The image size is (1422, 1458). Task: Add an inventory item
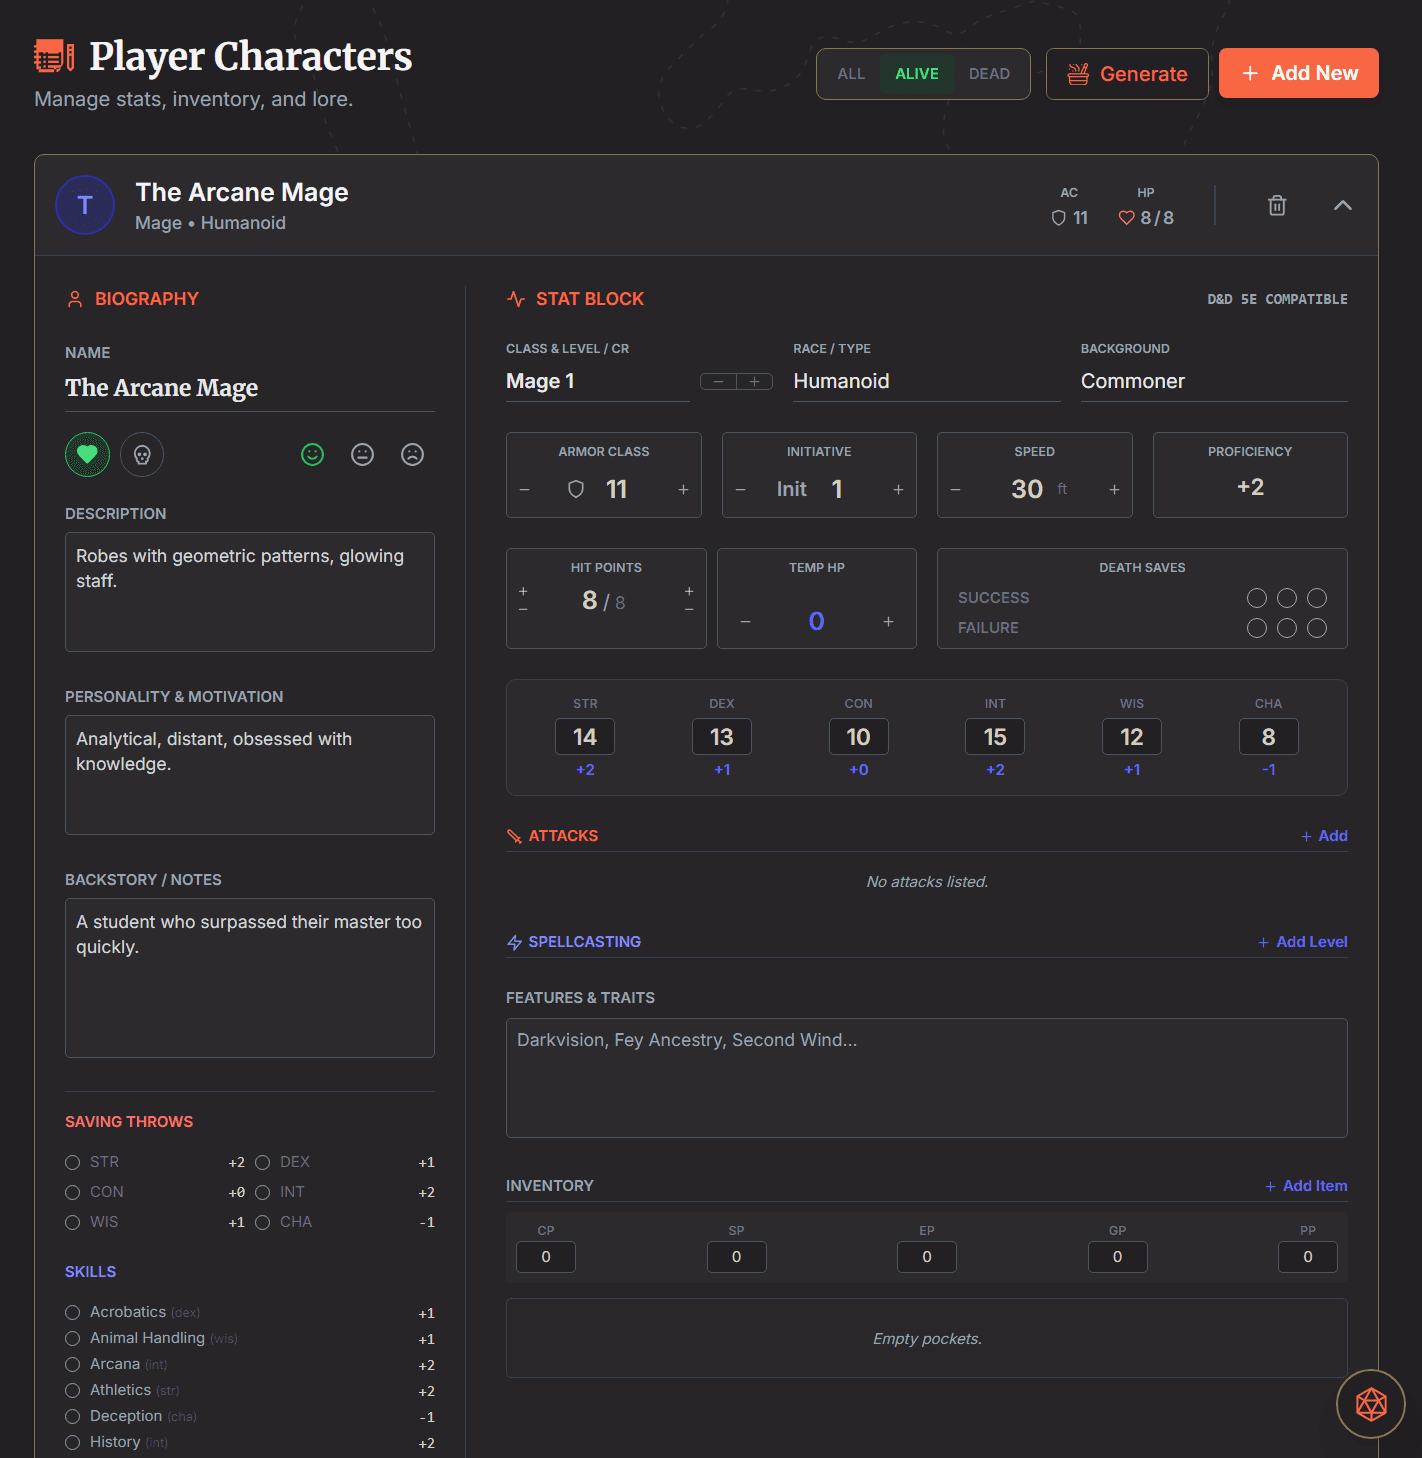(1306, 1186)
